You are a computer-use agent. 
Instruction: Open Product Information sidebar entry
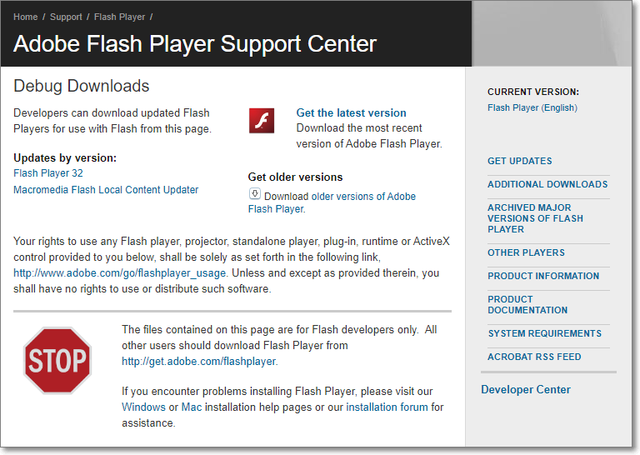click(543, 276)
